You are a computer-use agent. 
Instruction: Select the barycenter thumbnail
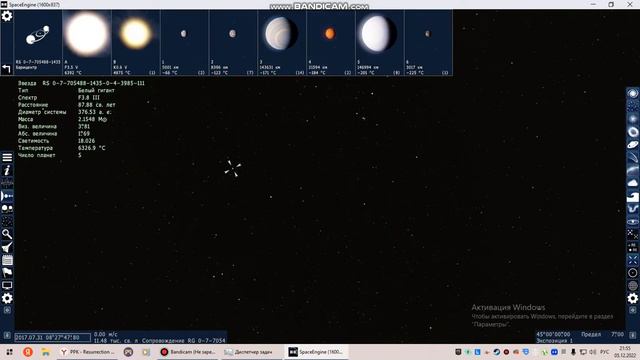[38, 43]
